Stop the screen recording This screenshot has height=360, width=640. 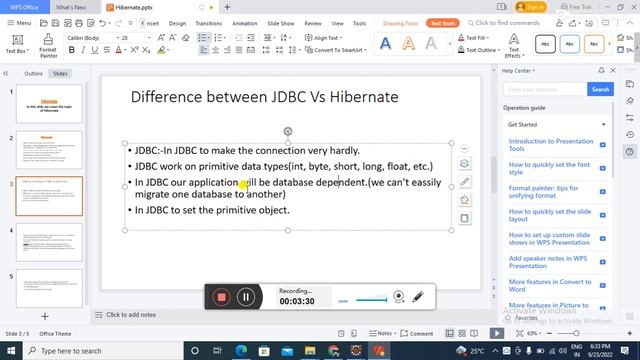pyautogui.click(x=222, y=297)
